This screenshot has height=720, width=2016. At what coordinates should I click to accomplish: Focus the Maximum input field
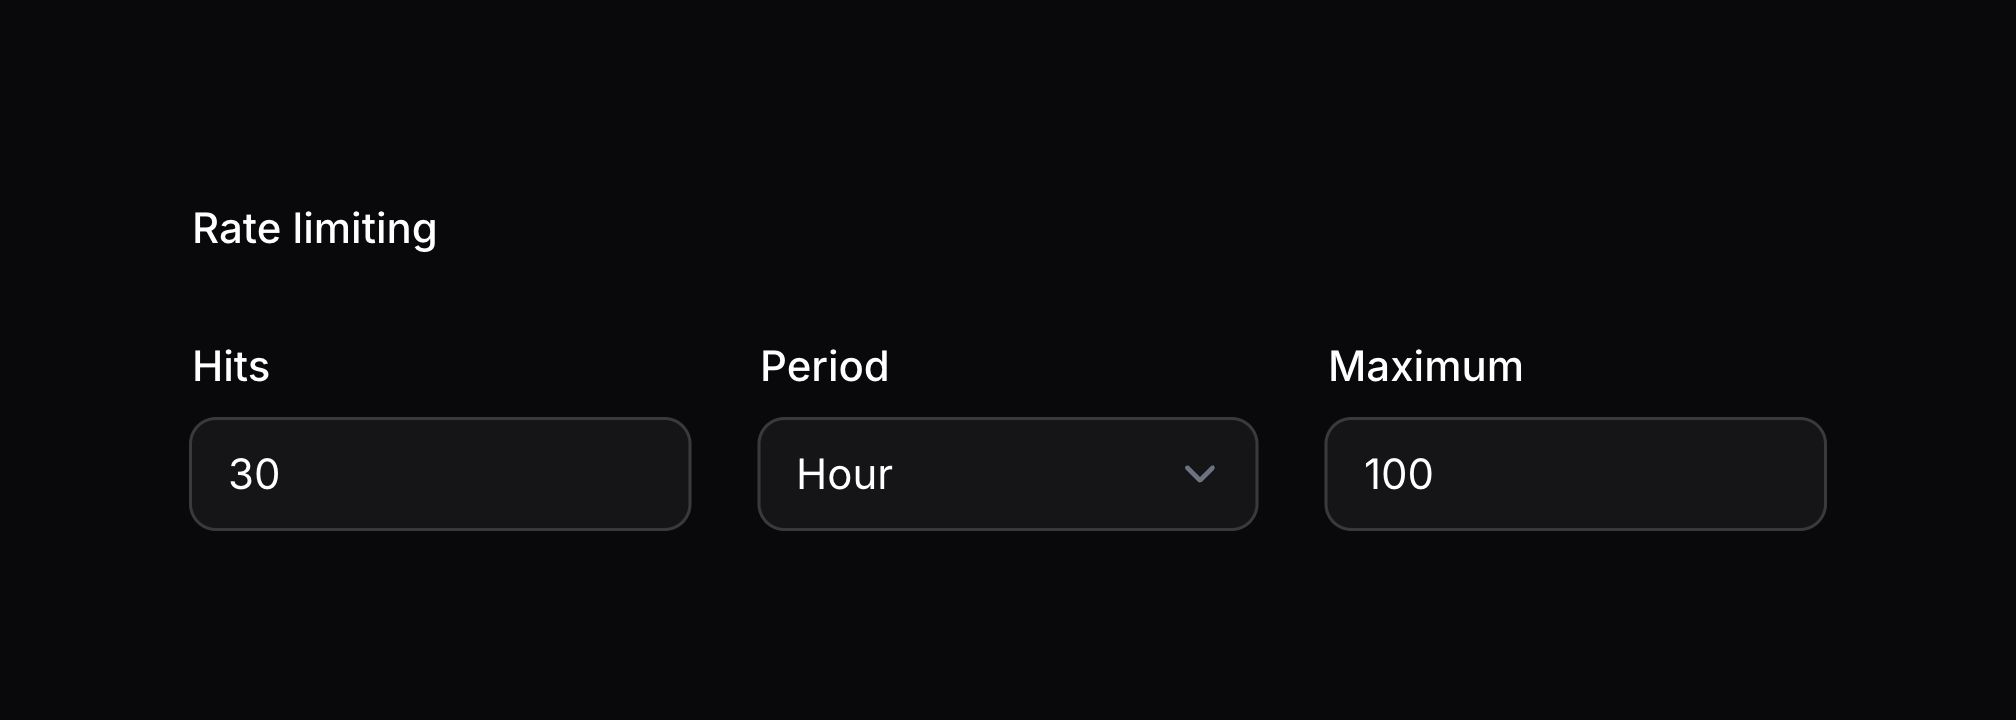pyautogui.click(x=1575, y=474)
